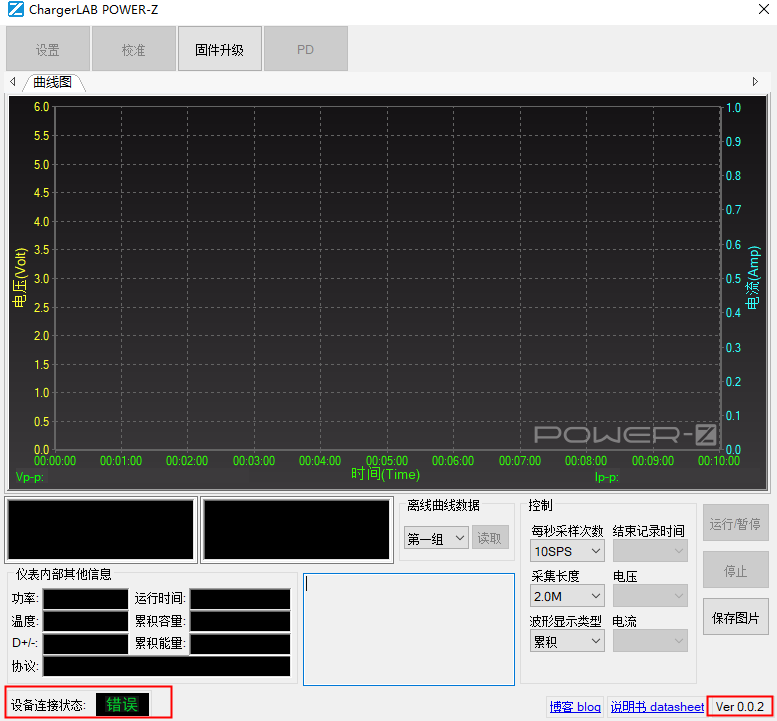This screenshot has height=721, width=777.
Task: Select the 曲线图 chart tab
Action: pos(53,82)
